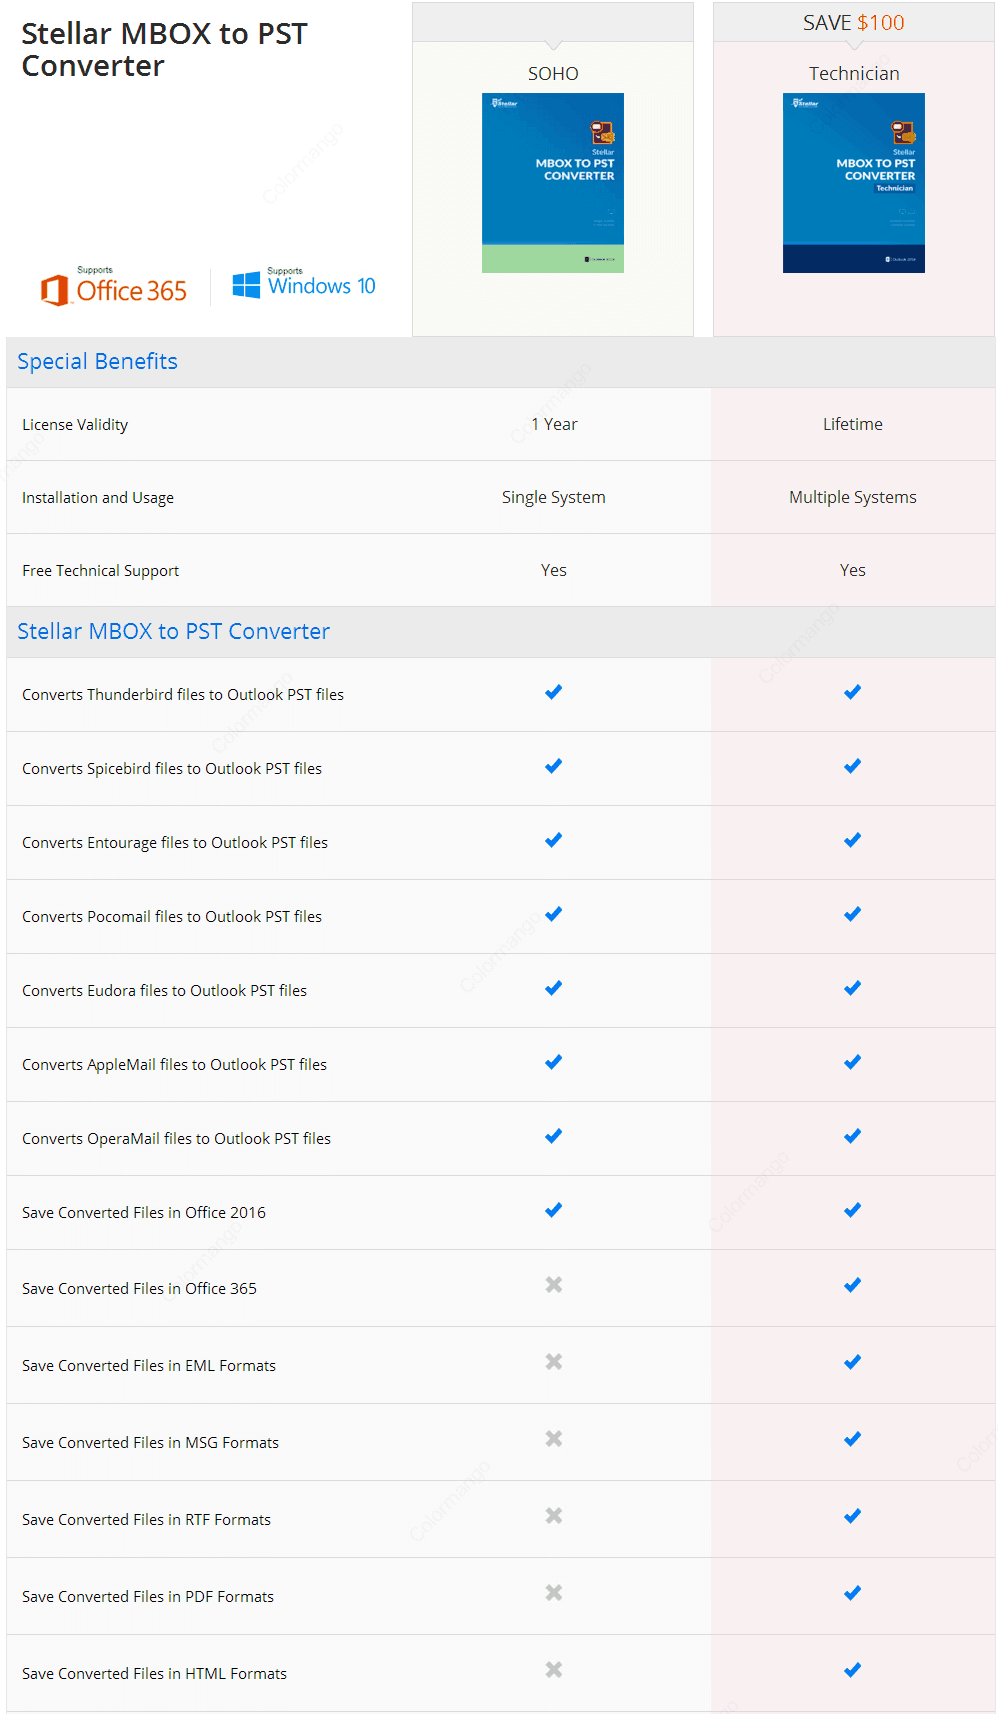
Task: Click SOHO cross mark for HTML Formats
Action: (553, 1670)
